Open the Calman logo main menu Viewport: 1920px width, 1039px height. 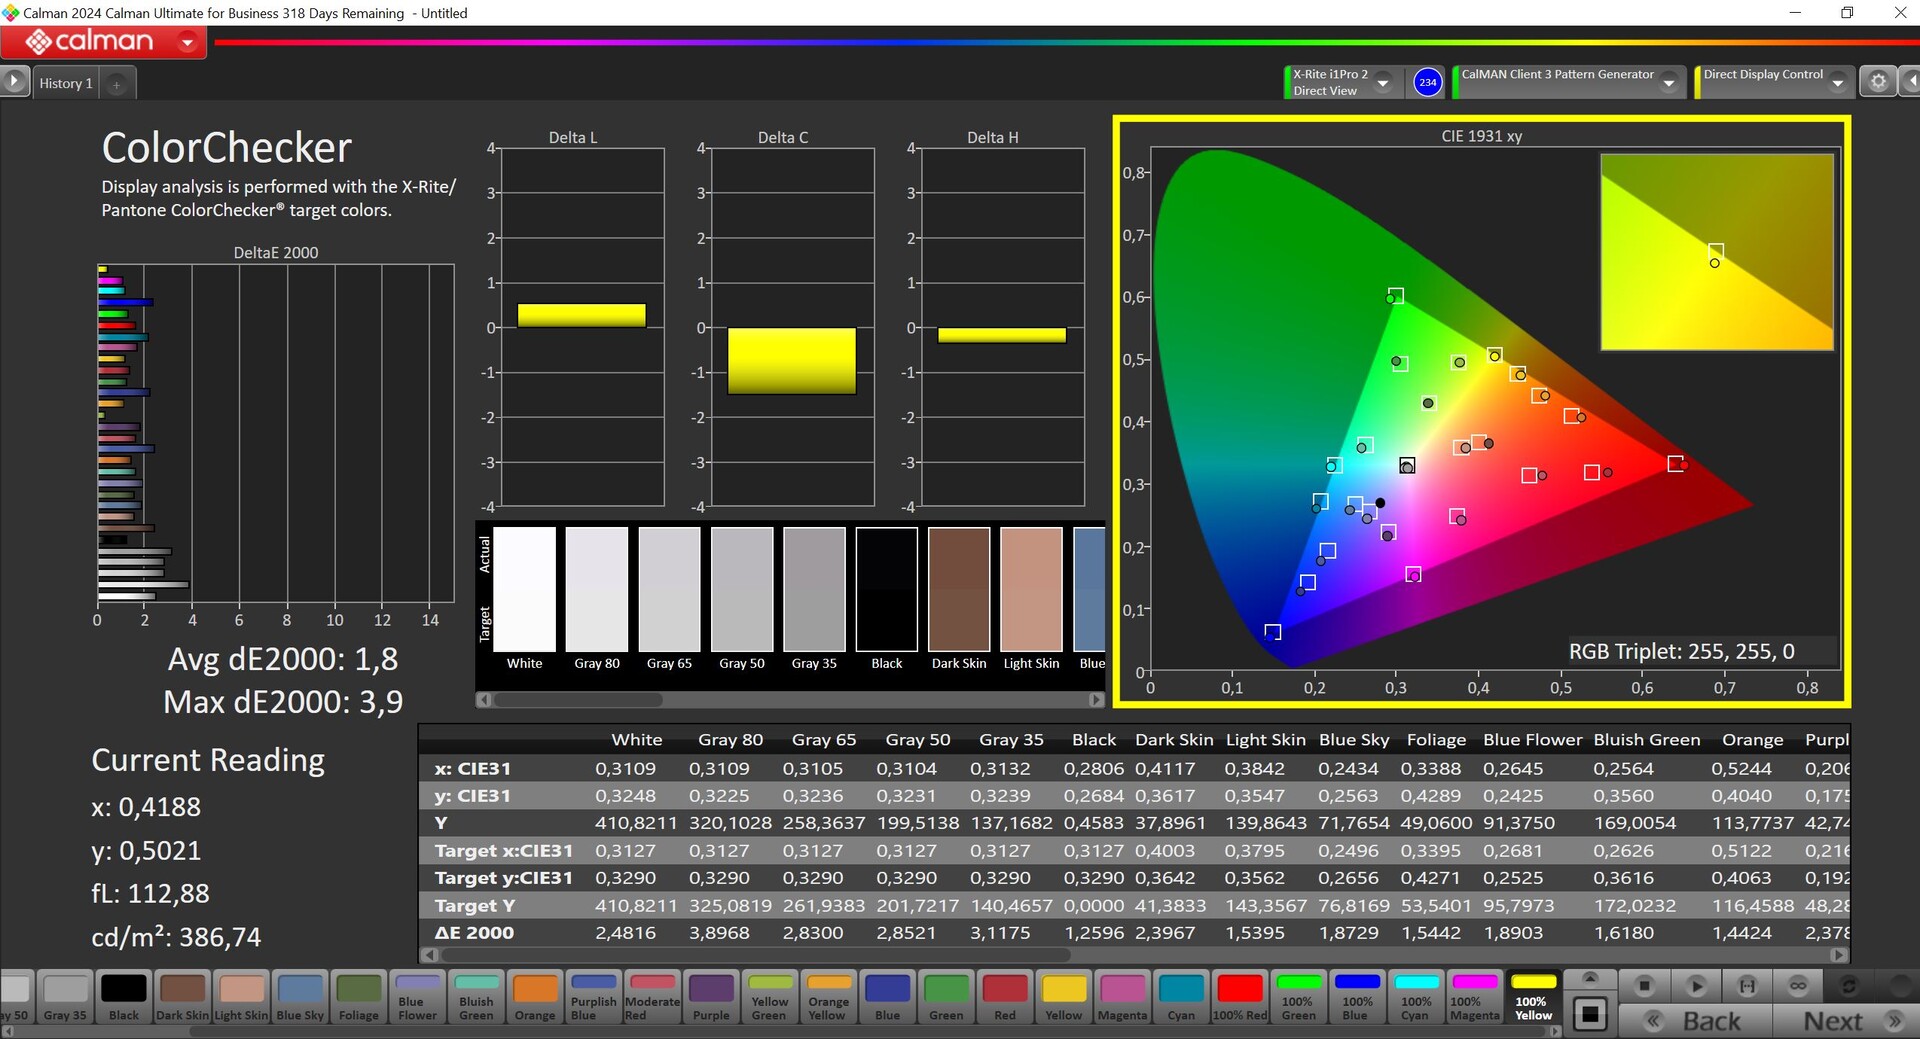click(x=103, y=42)
